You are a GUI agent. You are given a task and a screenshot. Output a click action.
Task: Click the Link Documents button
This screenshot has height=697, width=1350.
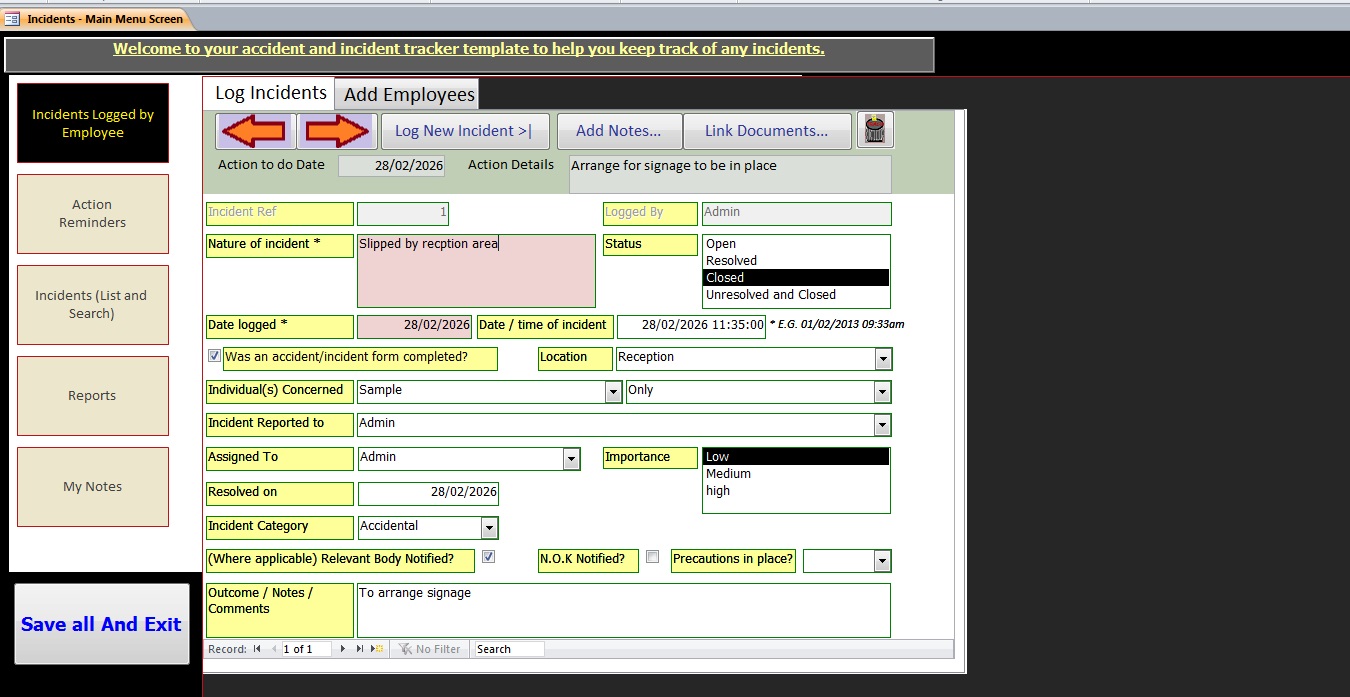tap(766, 131)
